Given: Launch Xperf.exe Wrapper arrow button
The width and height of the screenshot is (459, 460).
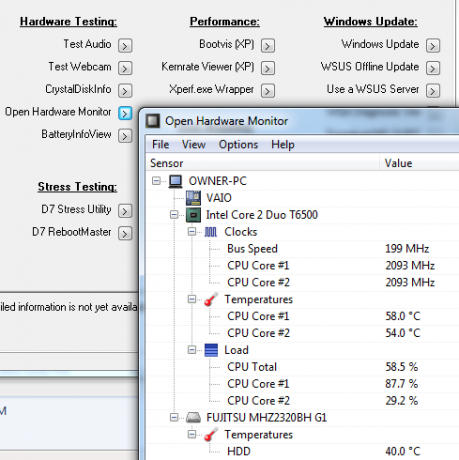Looking at the screenshot, I should [x=268, y=91].
